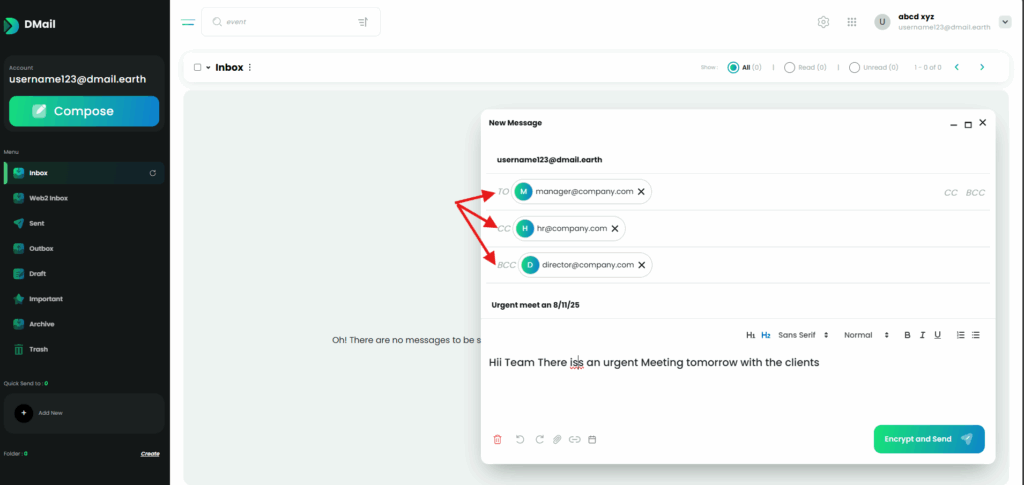
Task: Click the Encrypt and Send button
Action: point(928,439)
